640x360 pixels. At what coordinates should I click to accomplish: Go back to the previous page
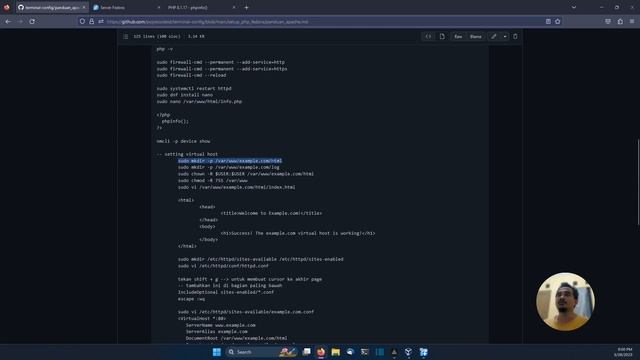click(8, 21)
